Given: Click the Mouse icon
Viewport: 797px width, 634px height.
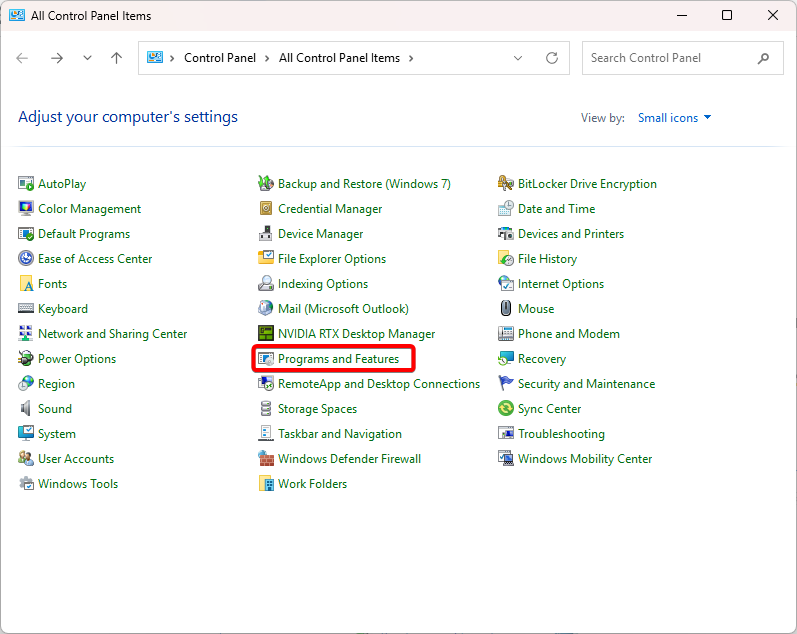Looking at the screenshot, I should pos(506,308).
